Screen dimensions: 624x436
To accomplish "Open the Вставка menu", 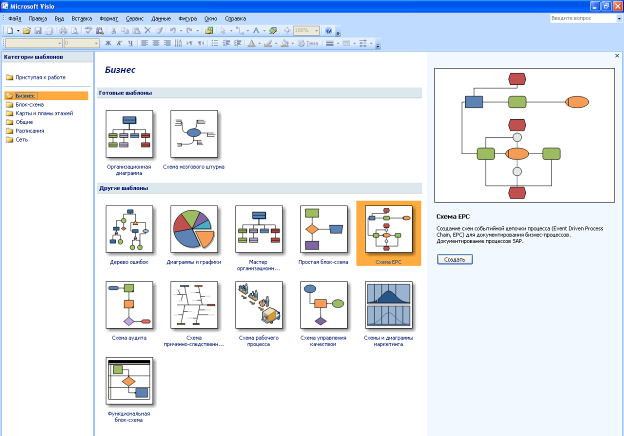I will point(82,18).
